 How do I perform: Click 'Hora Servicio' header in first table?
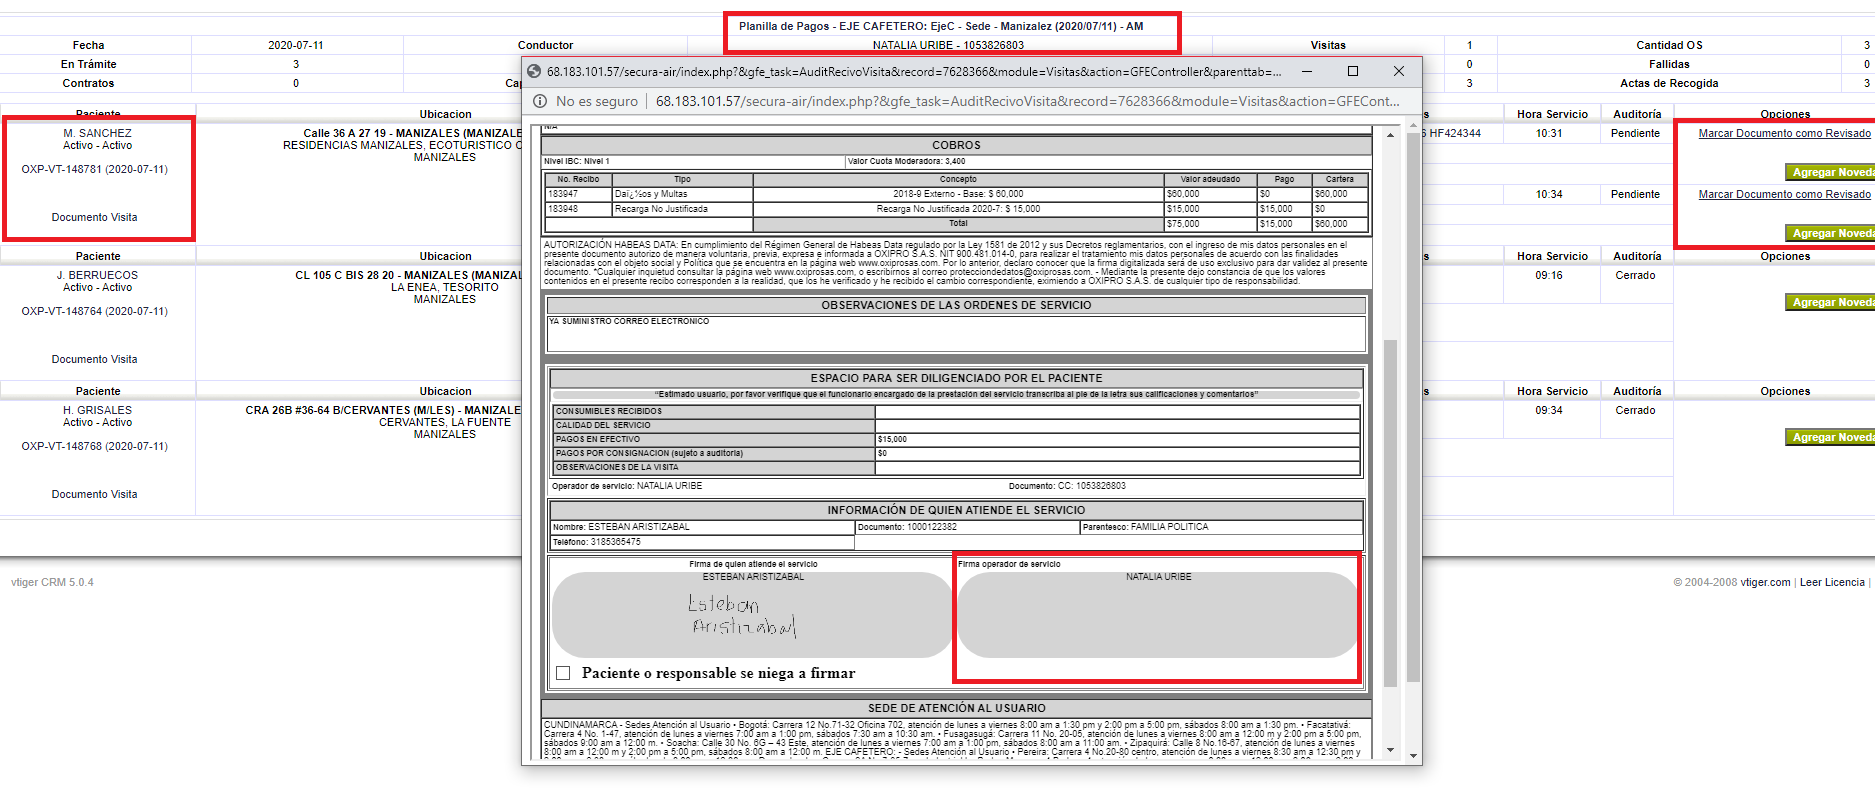[1552, 114]
